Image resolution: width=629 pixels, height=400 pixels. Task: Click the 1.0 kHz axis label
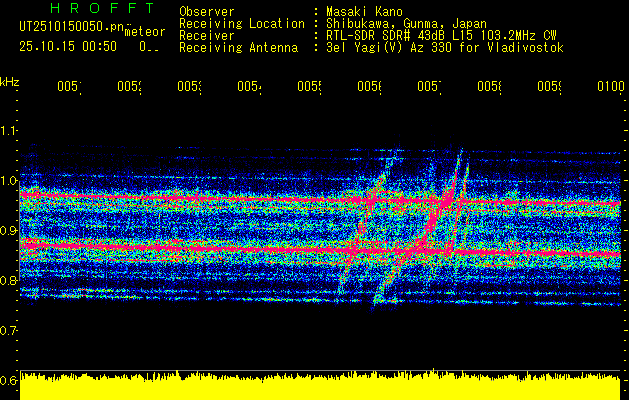point(9,181)
